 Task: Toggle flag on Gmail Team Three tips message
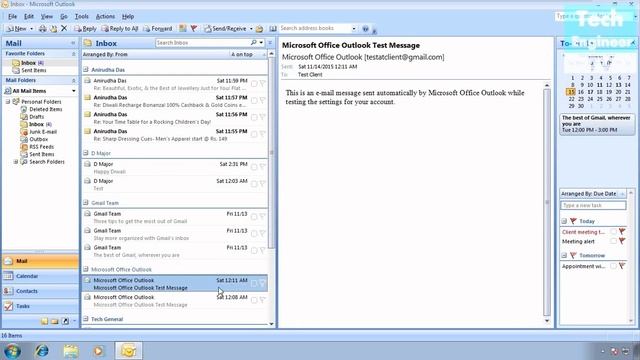pyautogui.click(x=262, y=217)
